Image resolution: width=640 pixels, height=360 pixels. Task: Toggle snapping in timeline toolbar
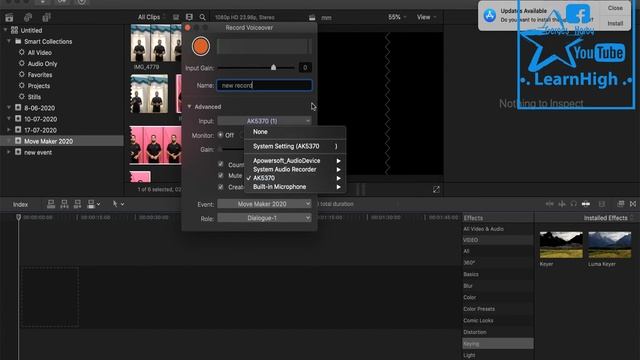[x=586, y=204]
